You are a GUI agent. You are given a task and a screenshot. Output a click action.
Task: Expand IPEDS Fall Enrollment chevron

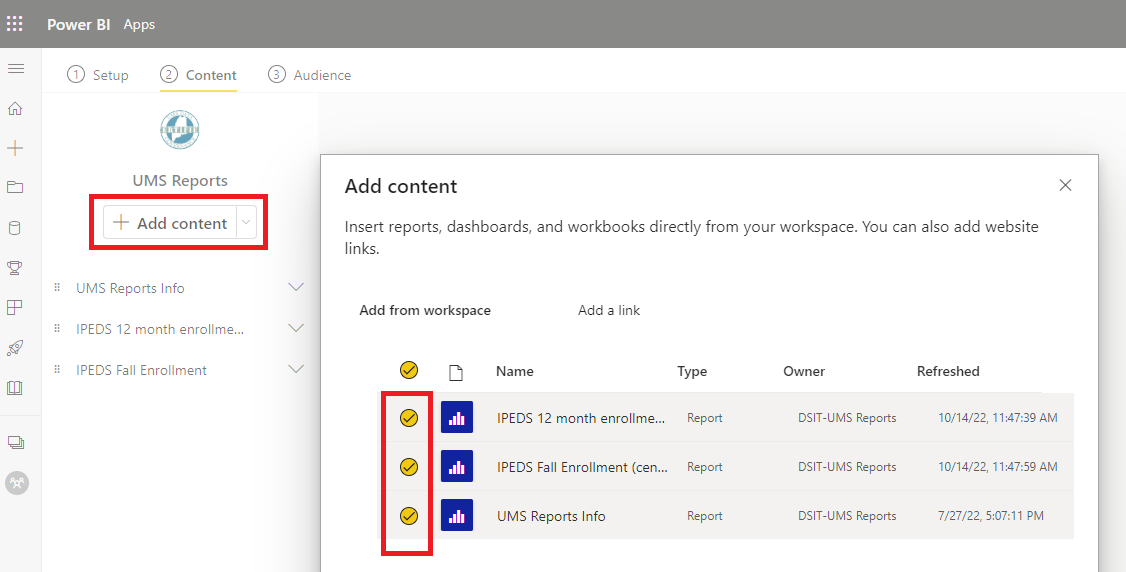click(296, 369)
